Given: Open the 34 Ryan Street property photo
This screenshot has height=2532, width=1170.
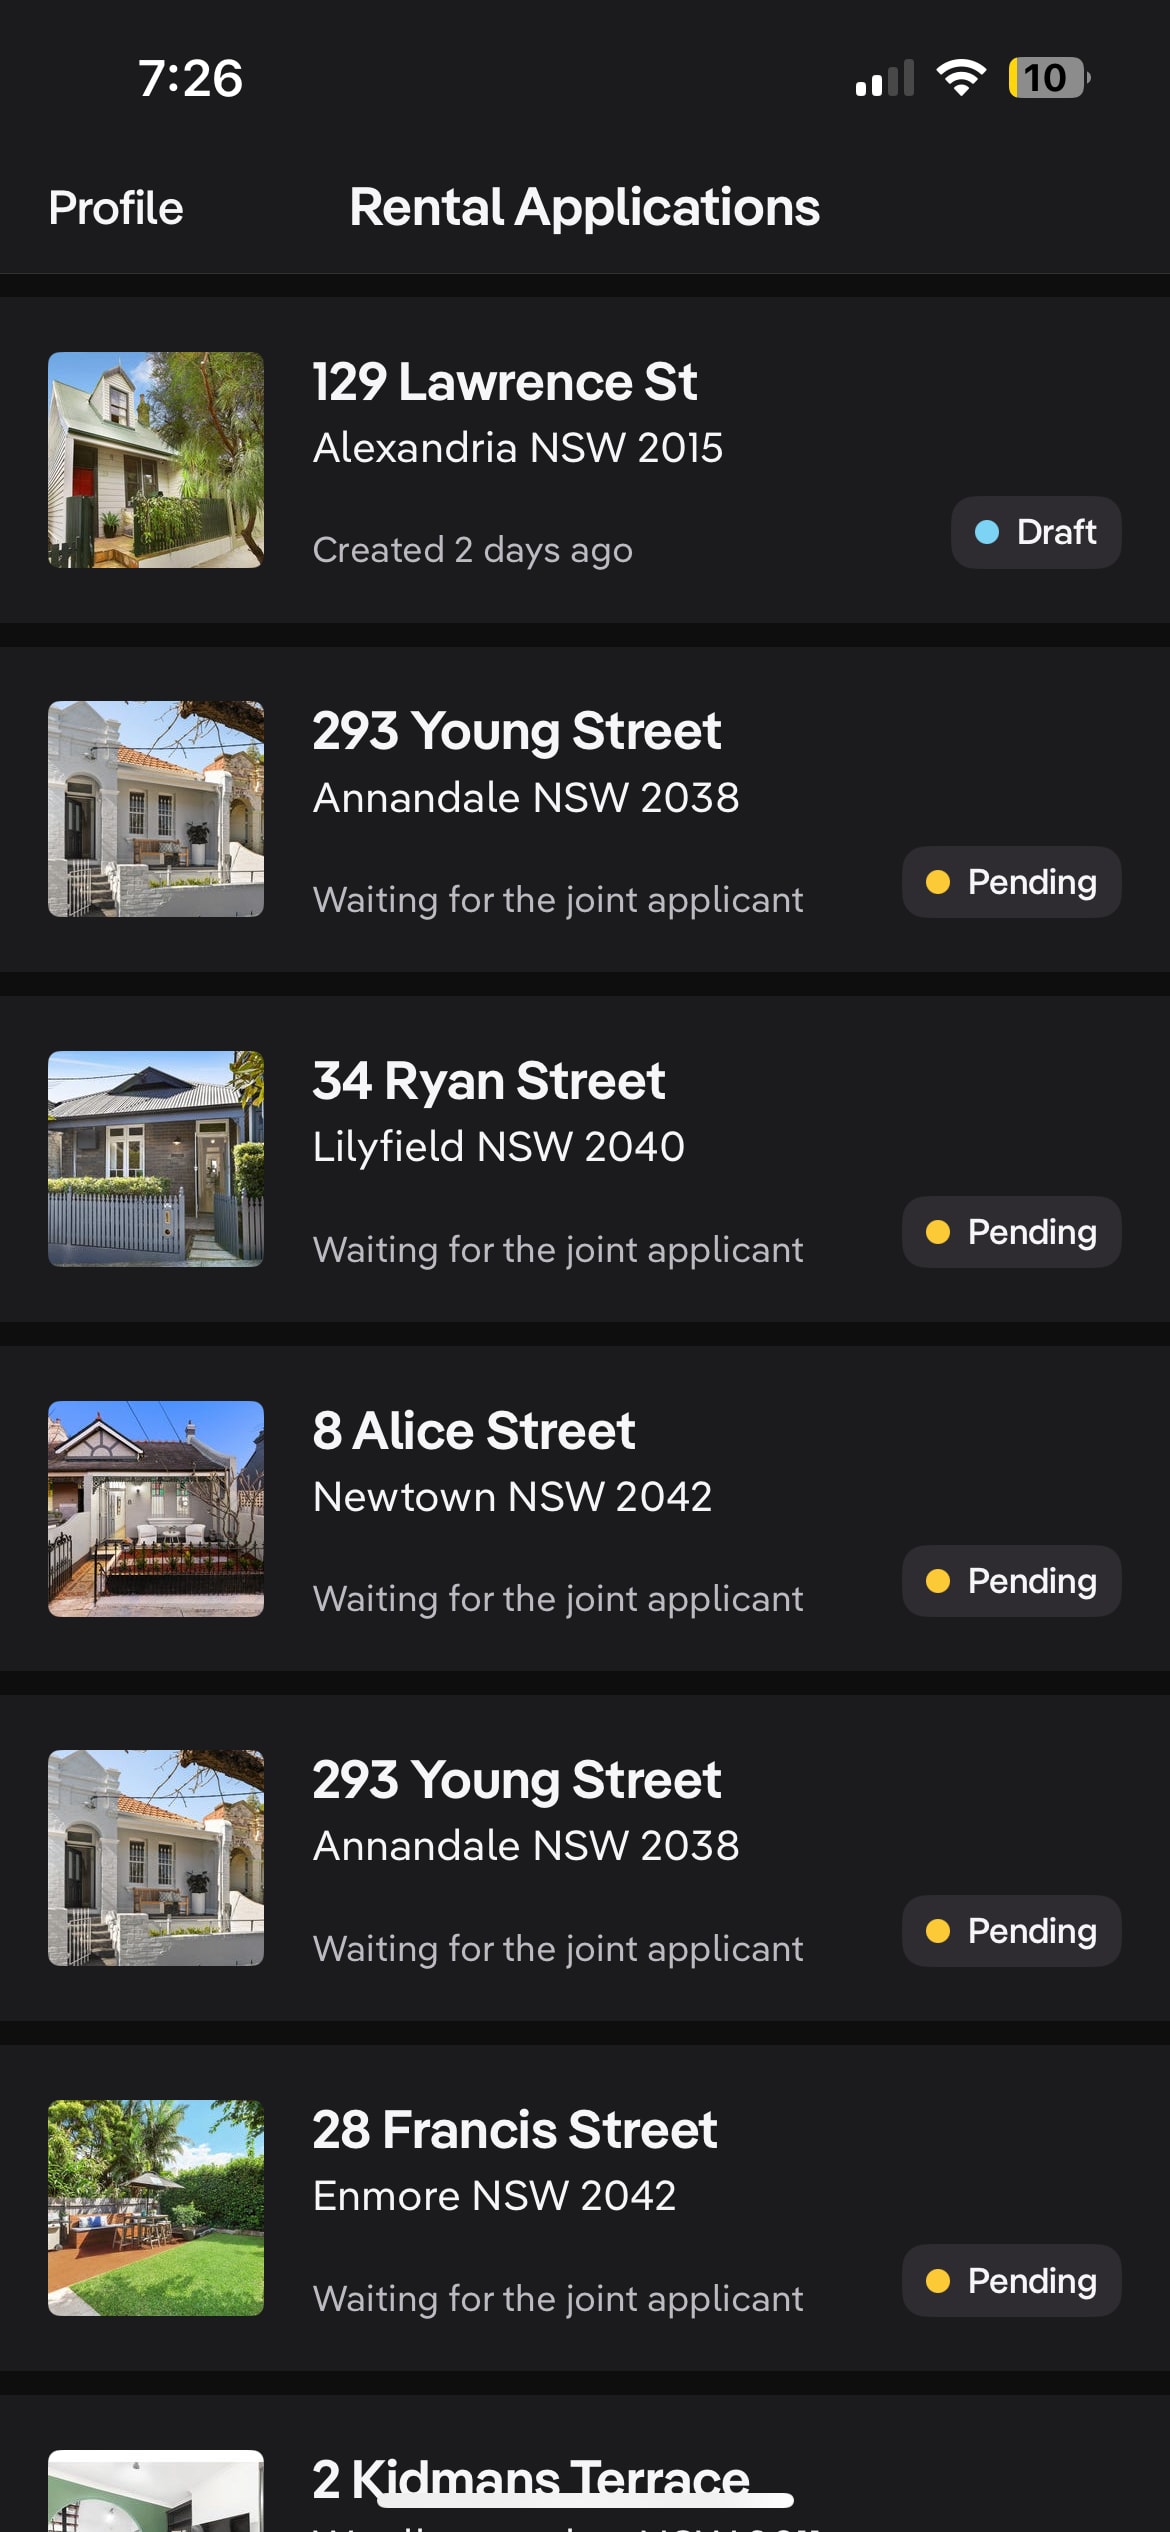Looking at the screenshot, I should pyautogui.click(x=156, y=1159).
